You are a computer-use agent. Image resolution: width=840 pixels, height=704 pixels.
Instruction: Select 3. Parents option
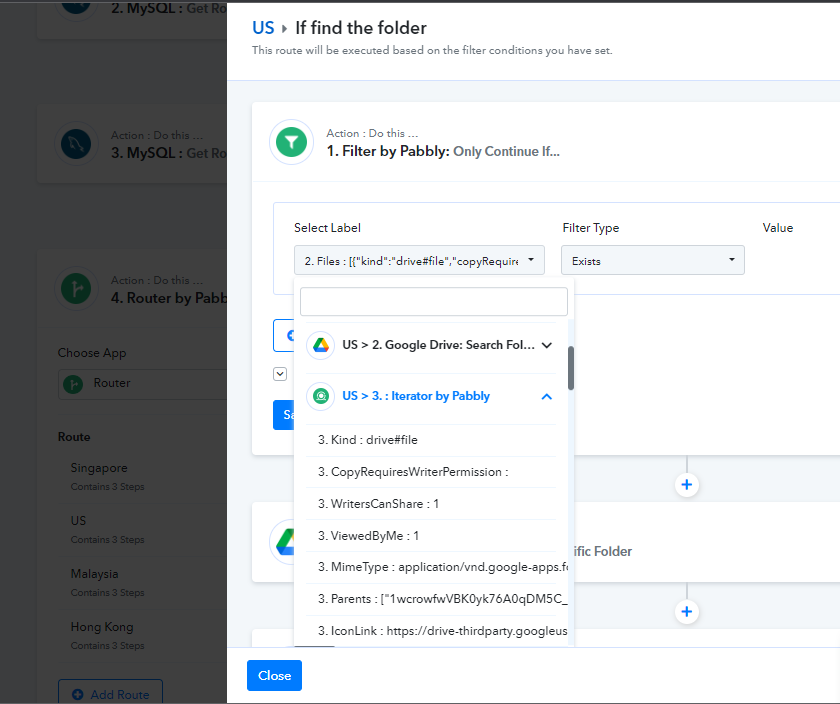coord(437,599)
